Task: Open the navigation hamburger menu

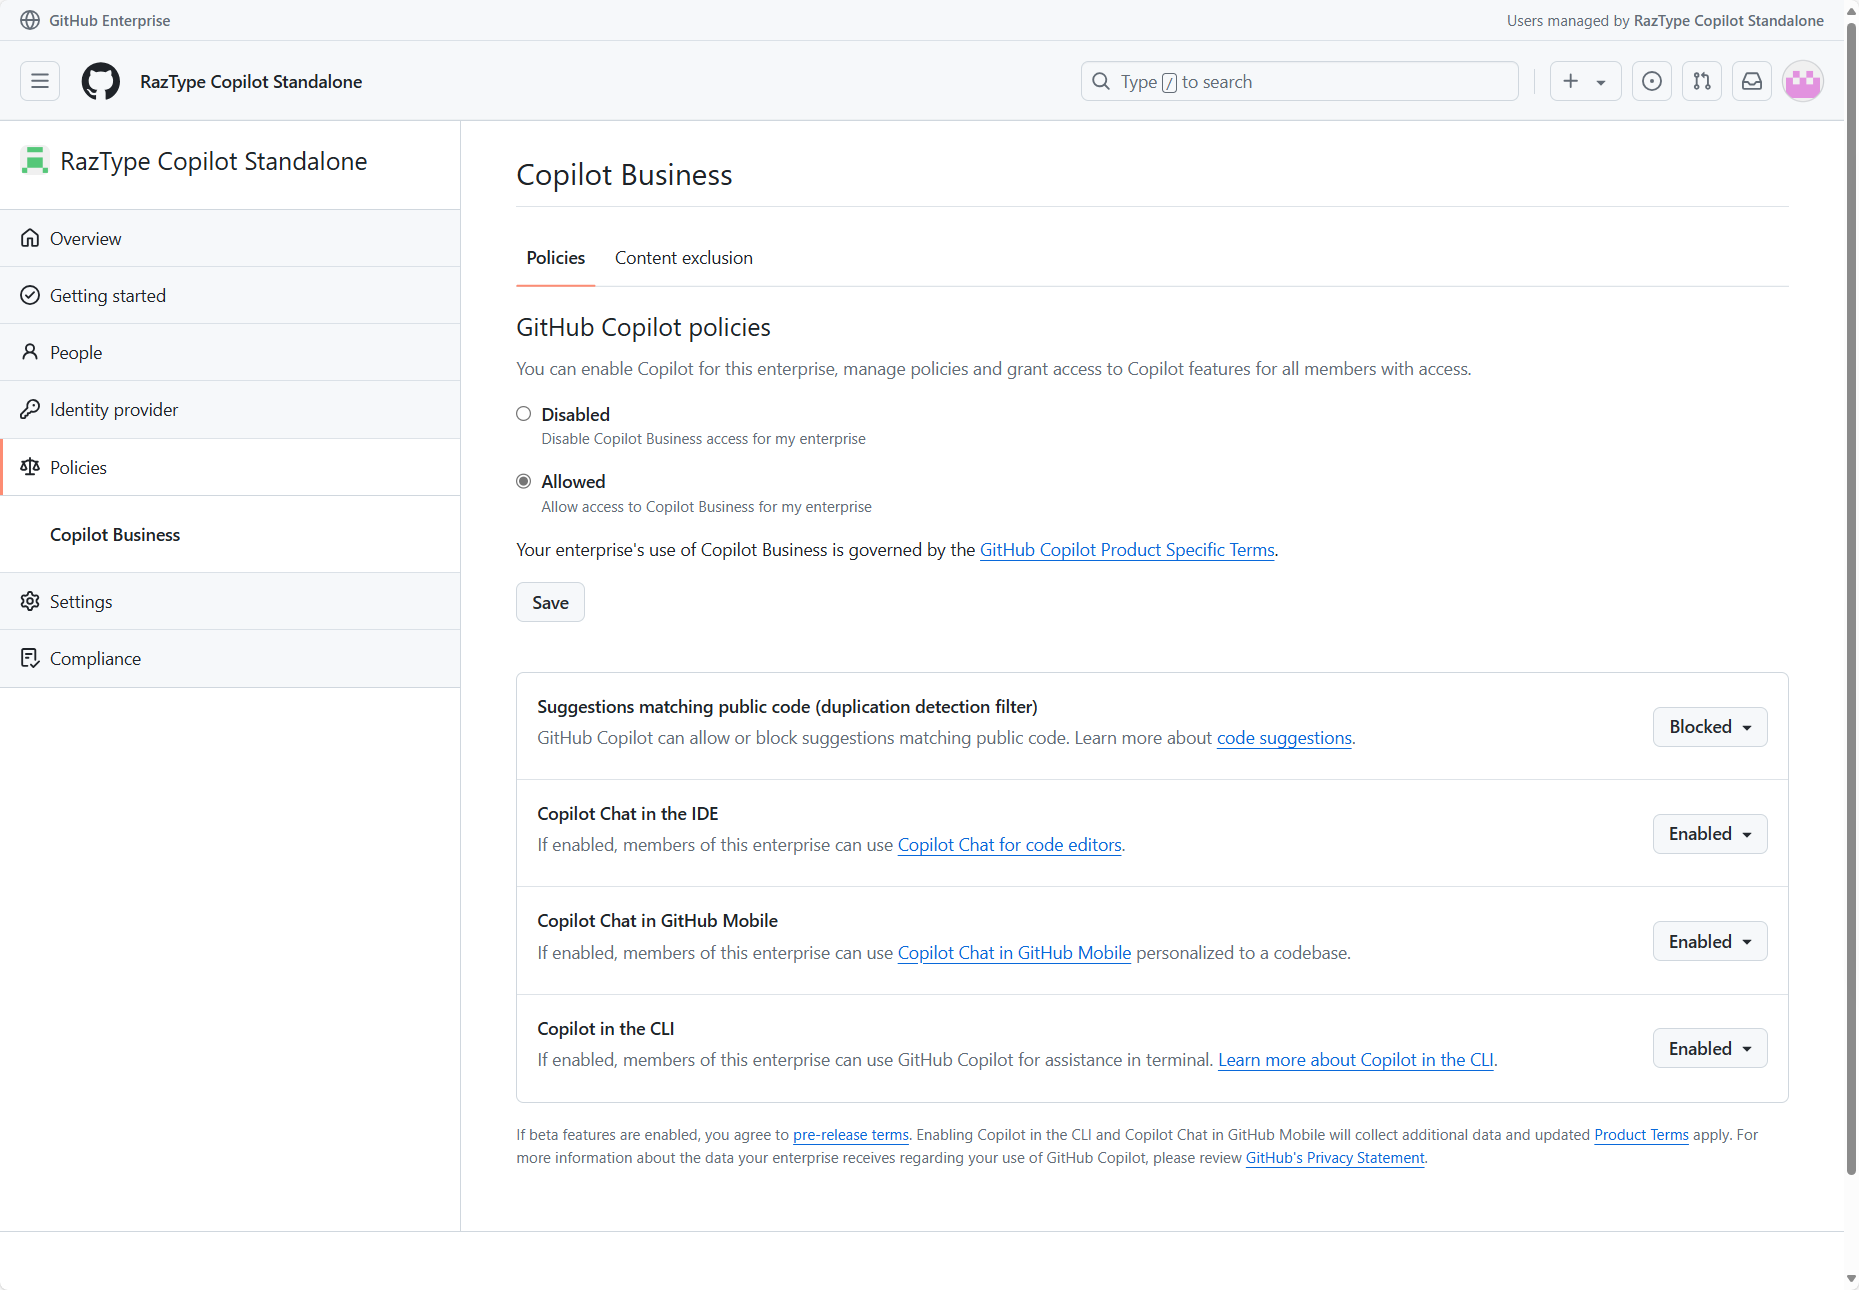Action: (x=39, y=81)
